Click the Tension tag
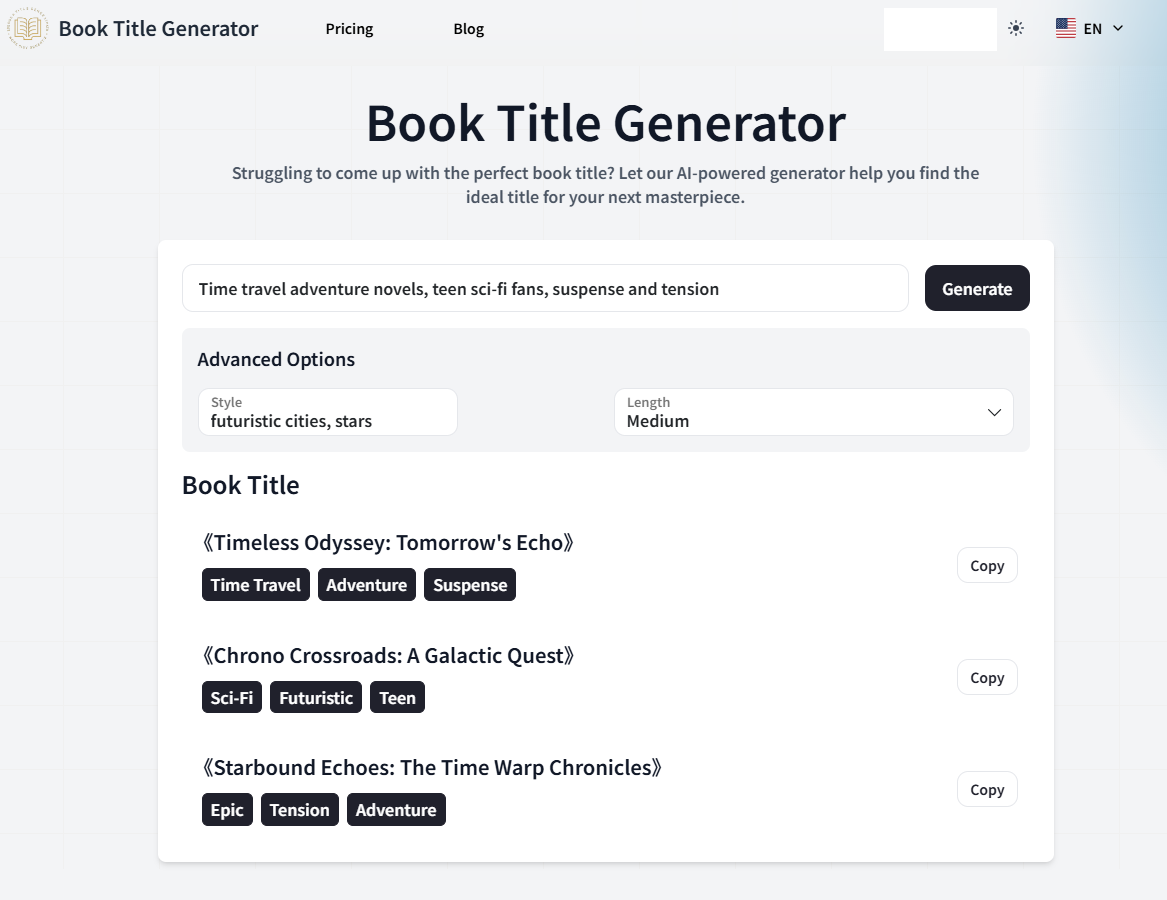Image resolution: width=1167 pixels, height=900 pixels. click(x=299, y=809)
